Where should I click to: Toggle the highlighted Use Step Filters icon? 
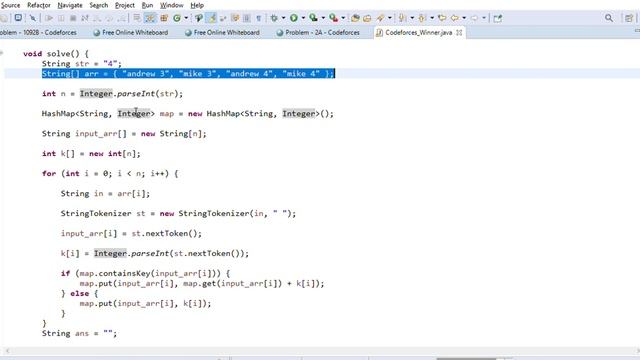150,18
